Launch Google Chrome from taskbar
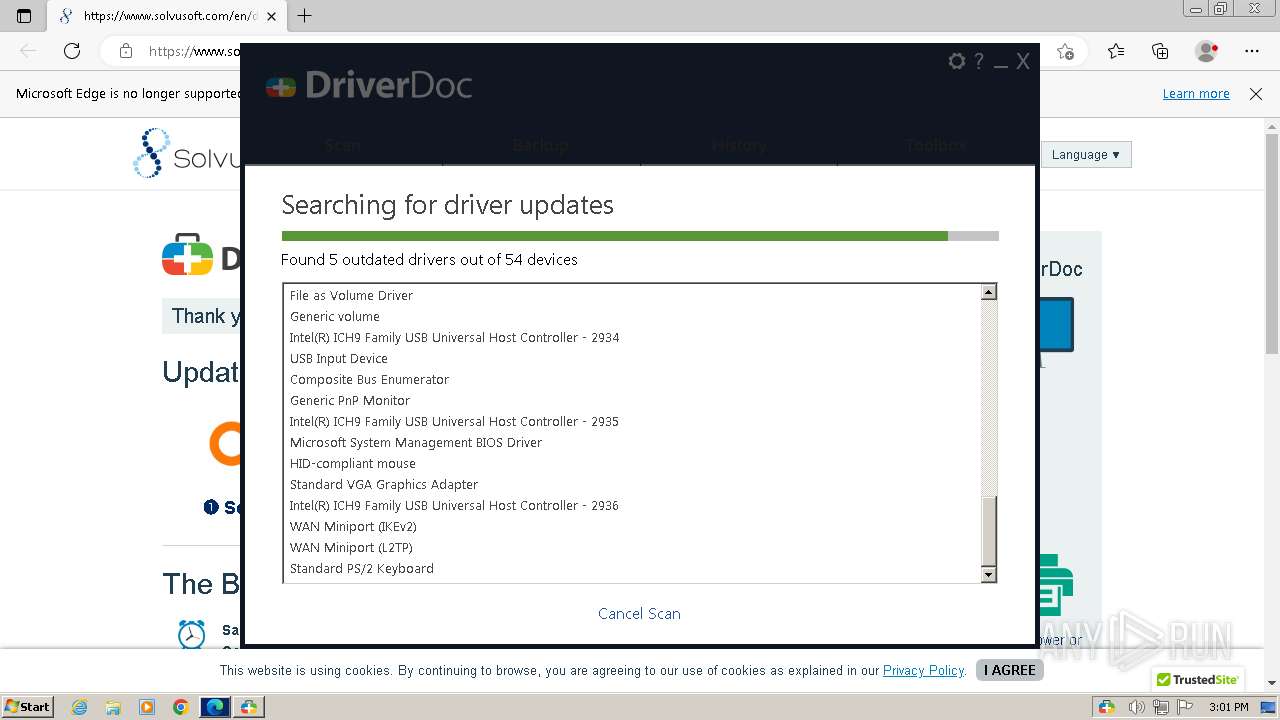The width and height of the screenshot is (1280, 720). [181, 707]
